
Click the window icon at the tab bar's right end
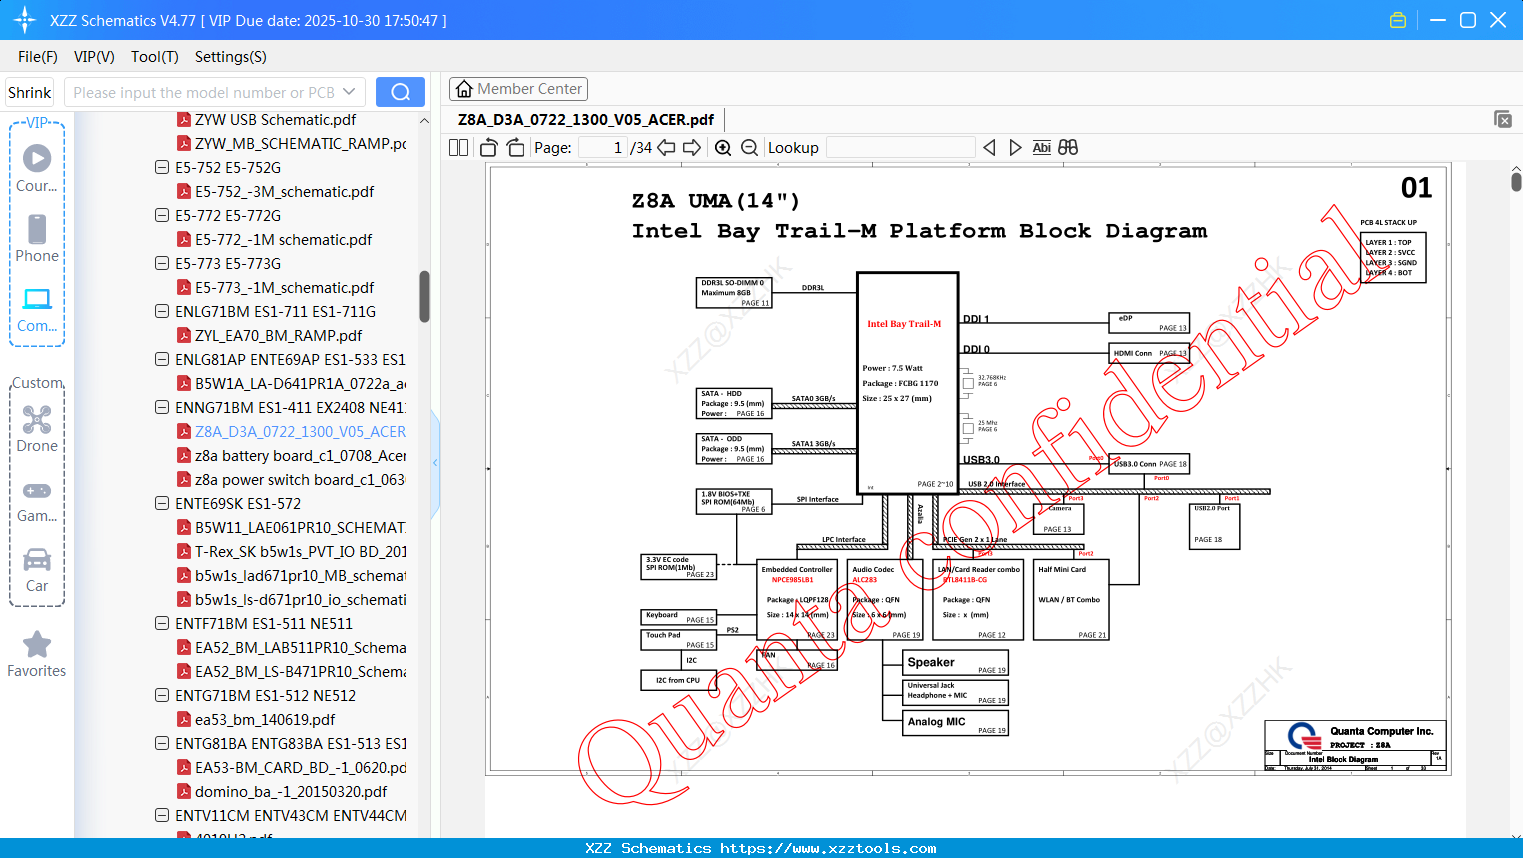[1502, 120]
